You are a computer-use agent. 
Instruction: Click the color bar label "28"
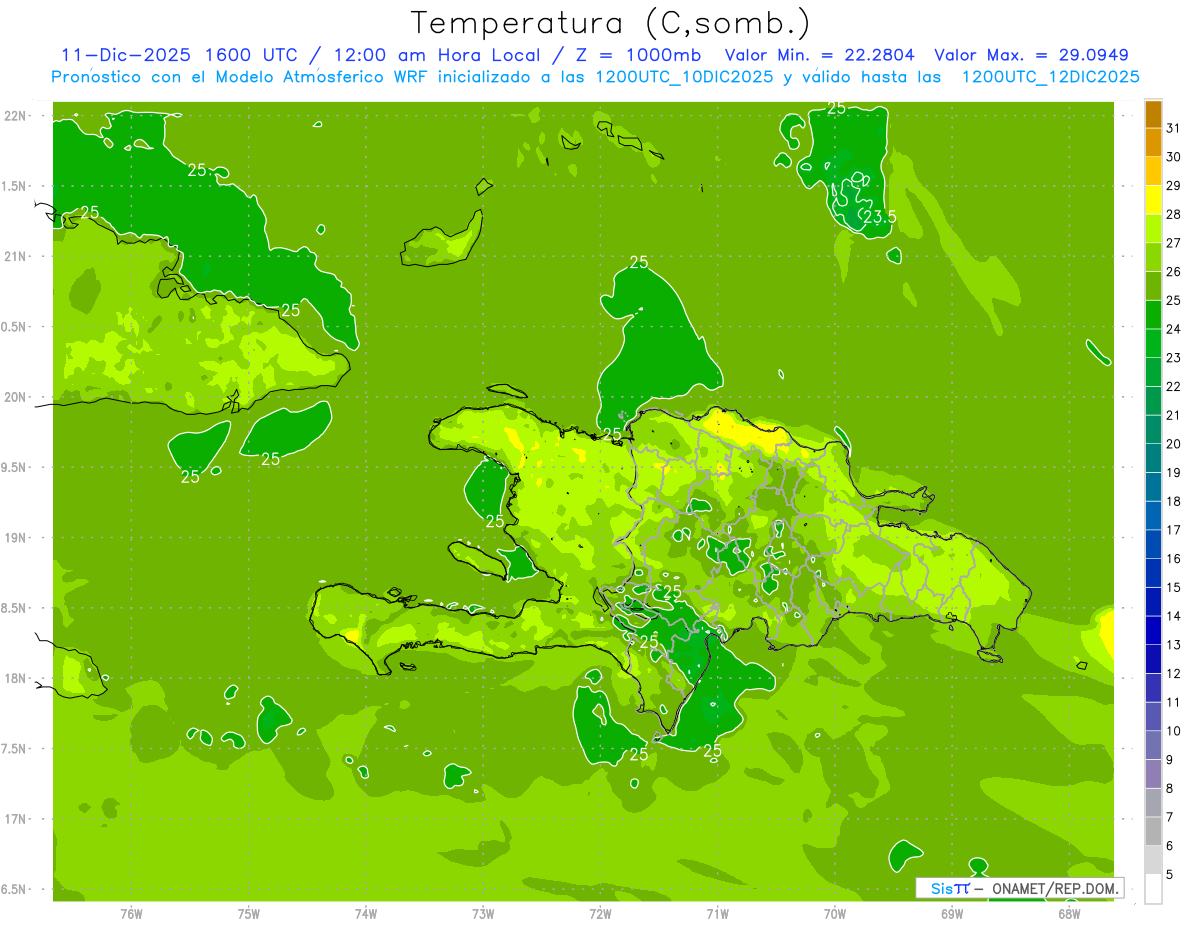click(x=1174, y=214)
